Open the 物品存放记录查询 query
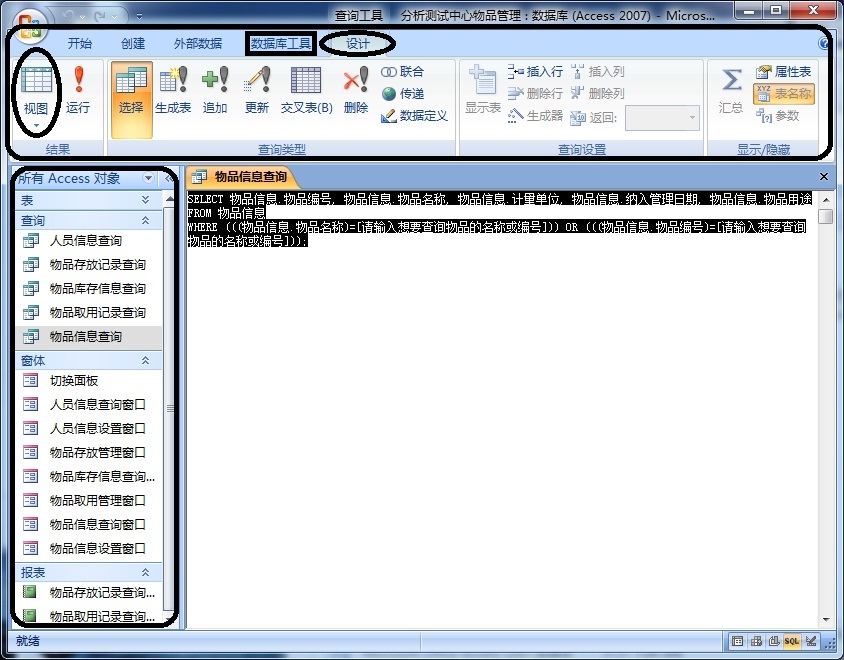844x660 pixels. (89, 265)
